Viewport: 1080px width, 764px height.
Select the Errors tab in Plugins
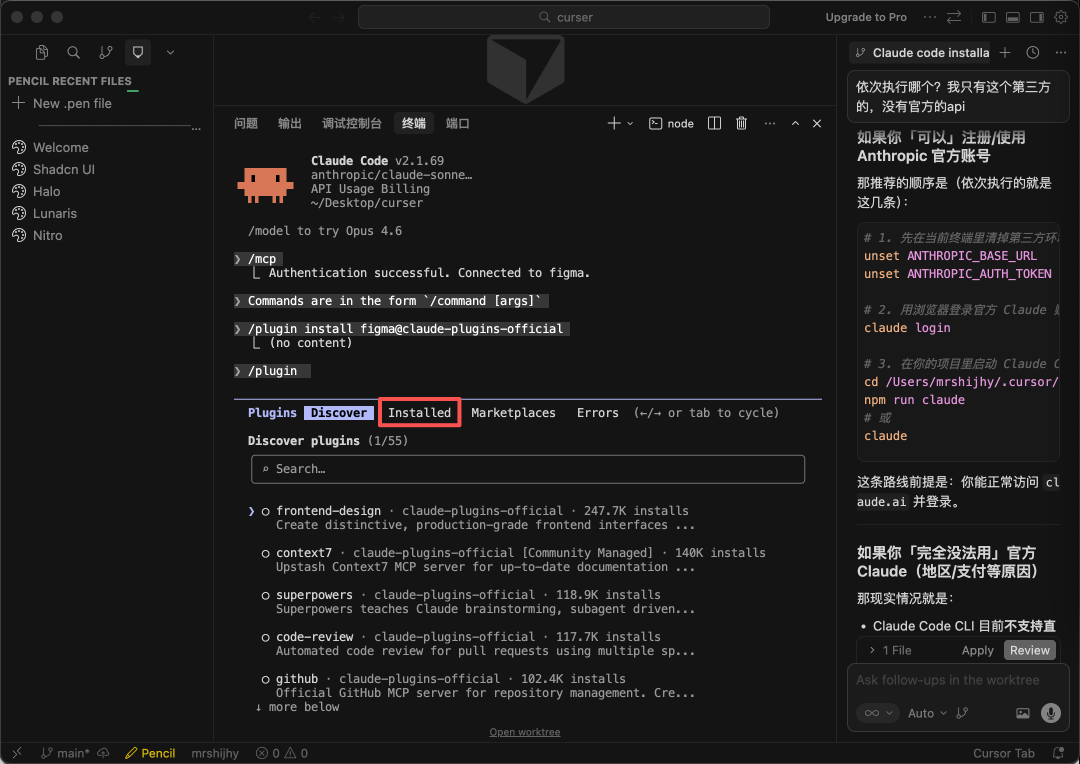[x=597, y=413]
